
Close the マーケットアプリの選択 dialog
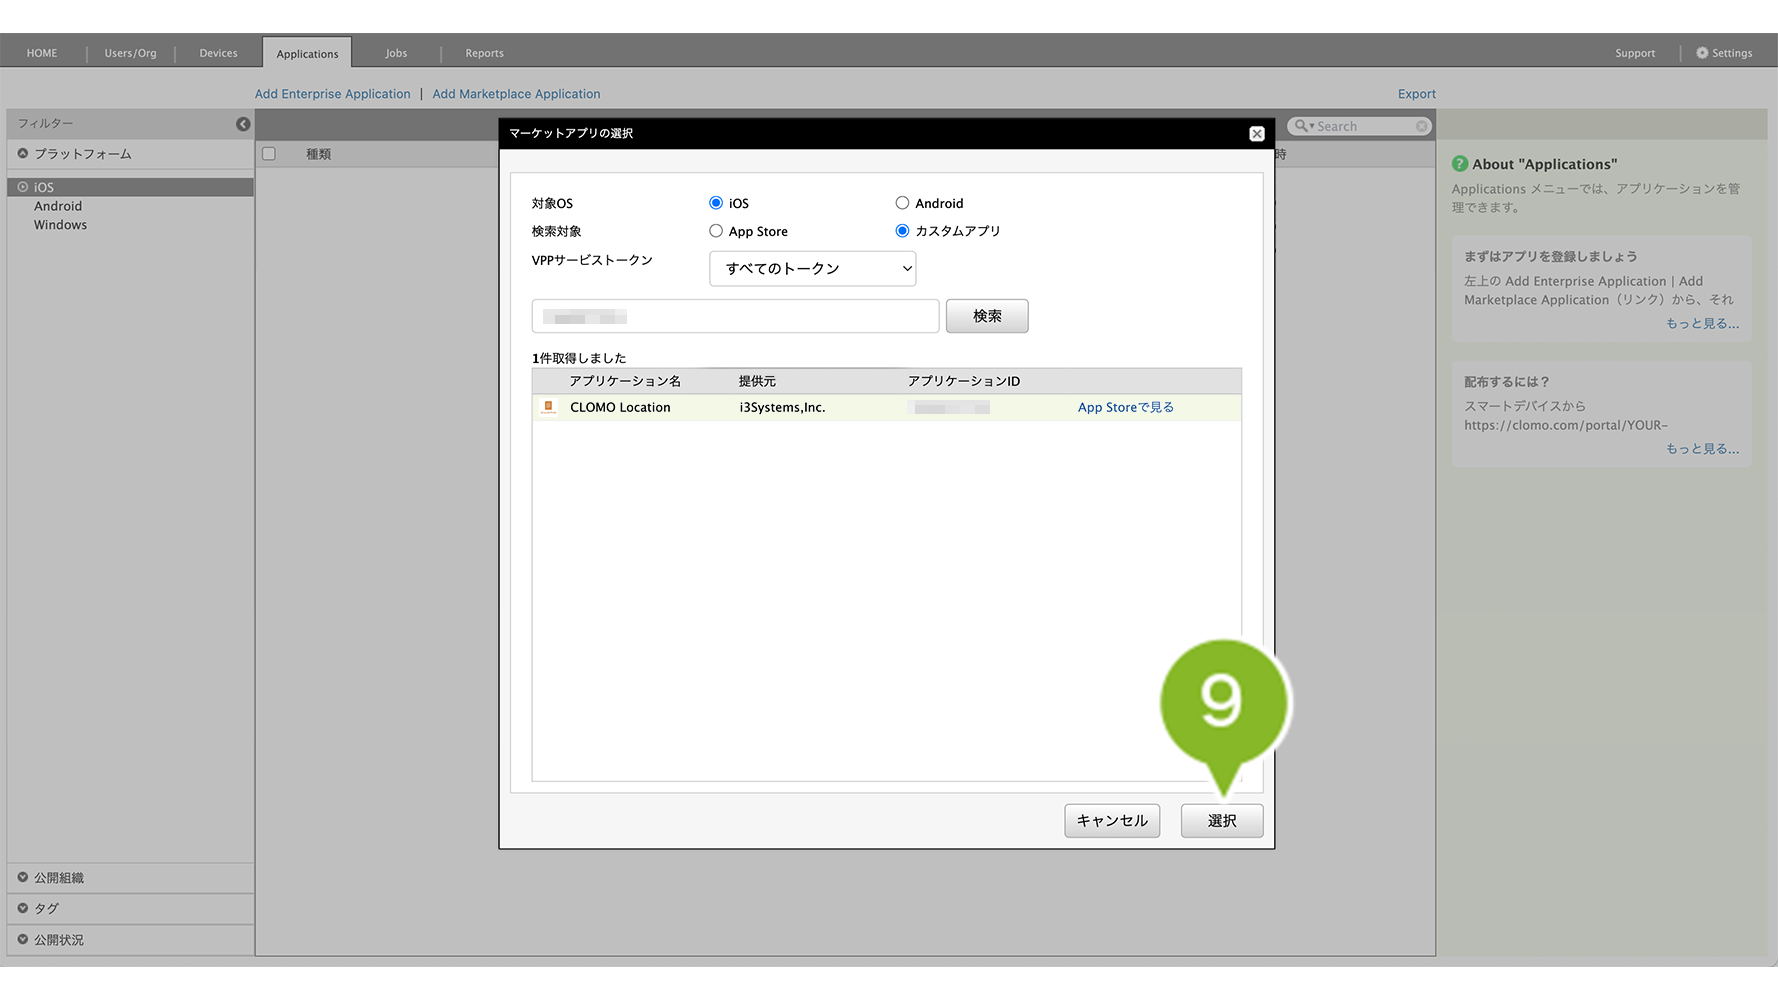point(1257,134)
